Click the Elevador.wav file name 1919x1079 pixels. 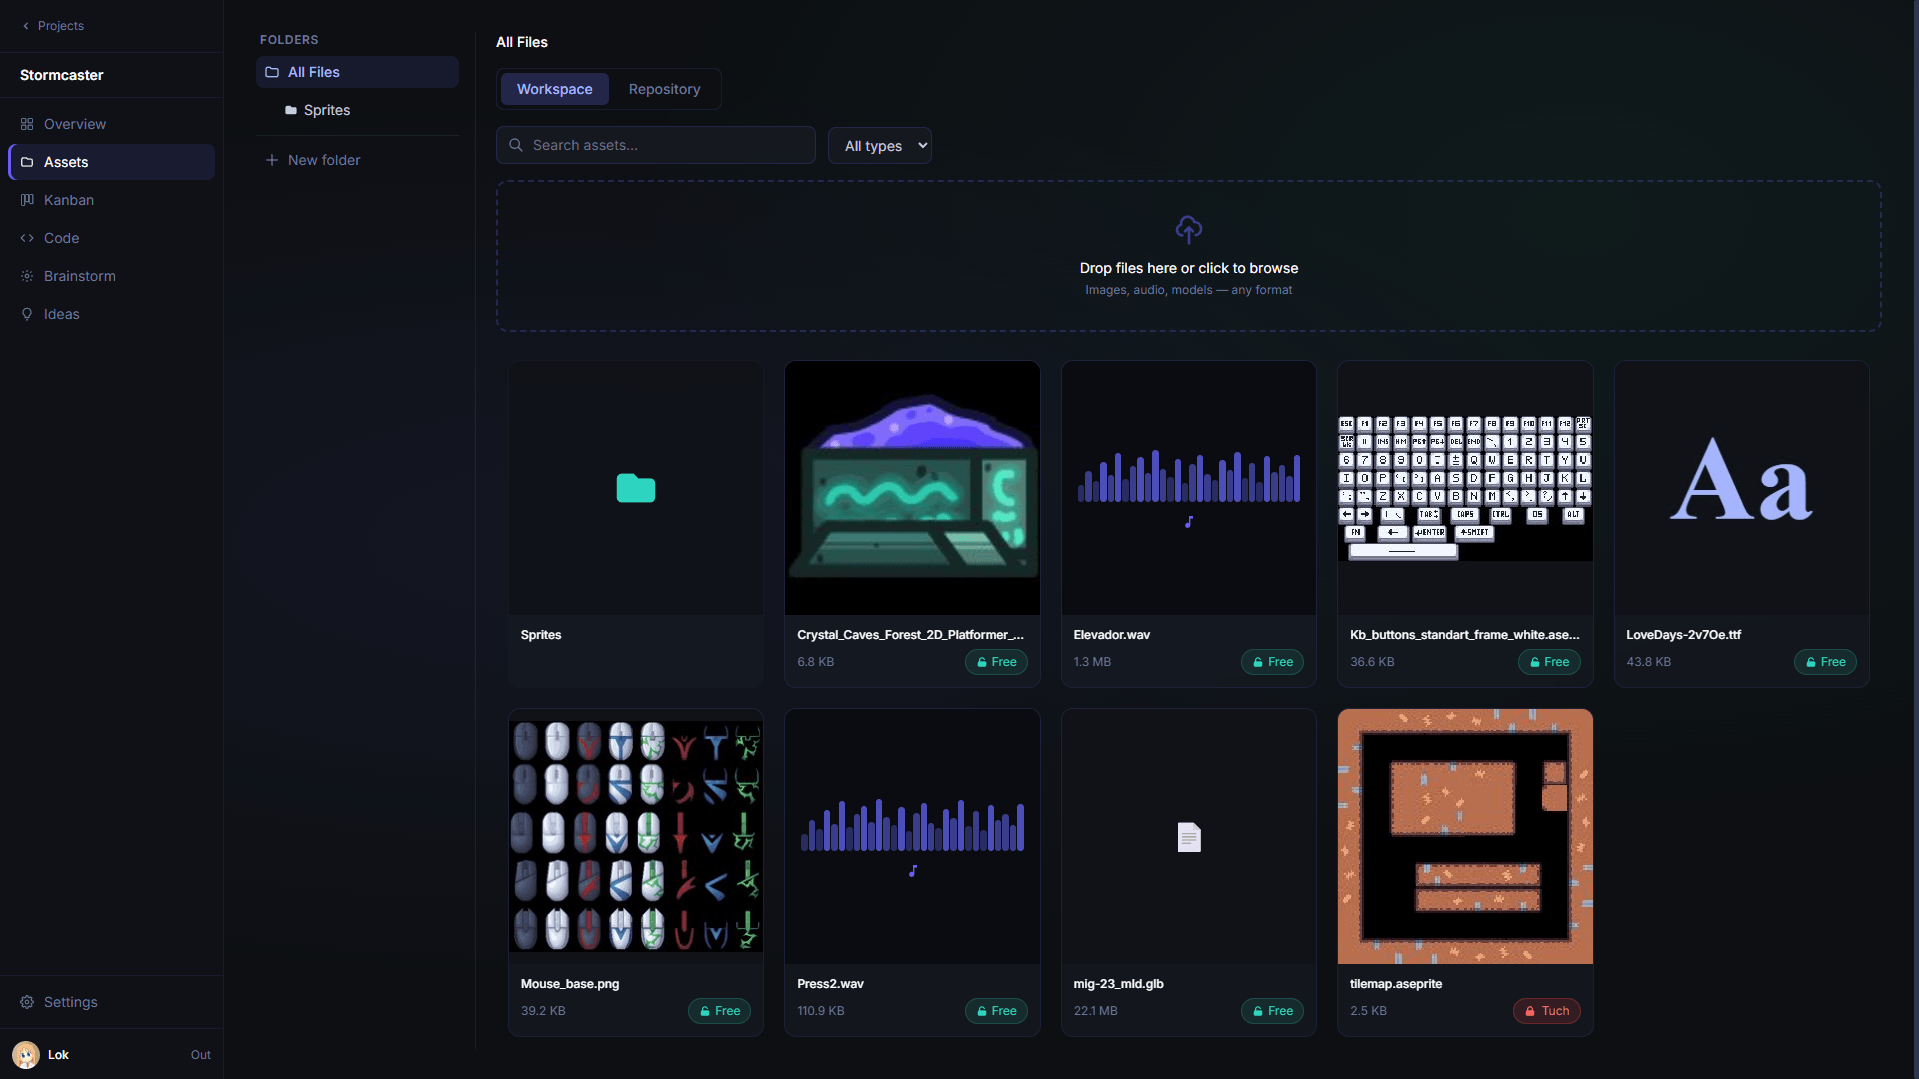point(1111,635)
